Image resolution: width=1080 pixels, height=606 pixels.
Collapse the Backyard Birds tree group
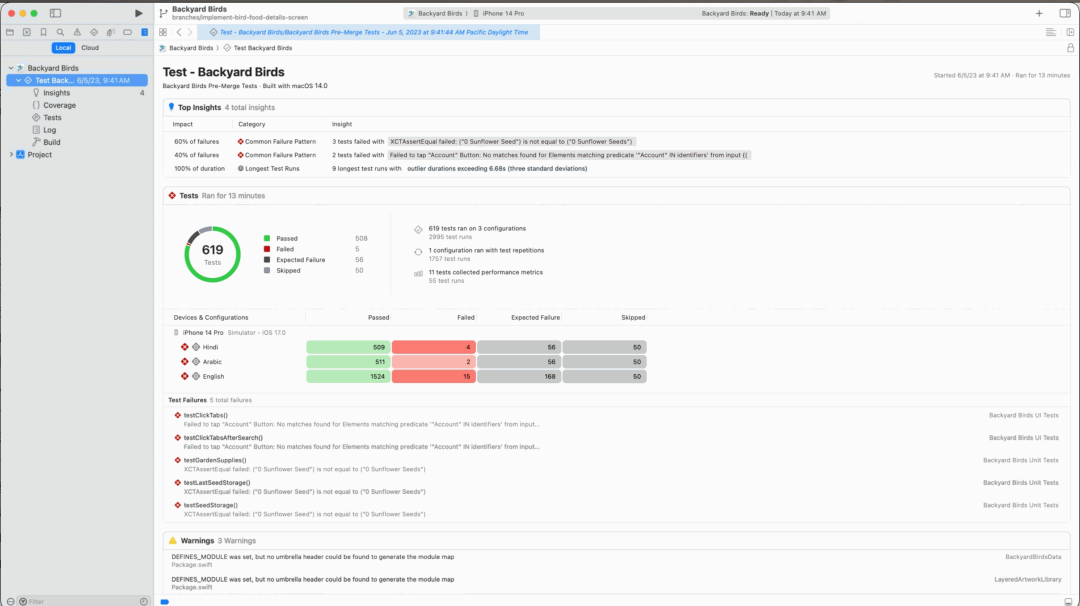point(11,68)
